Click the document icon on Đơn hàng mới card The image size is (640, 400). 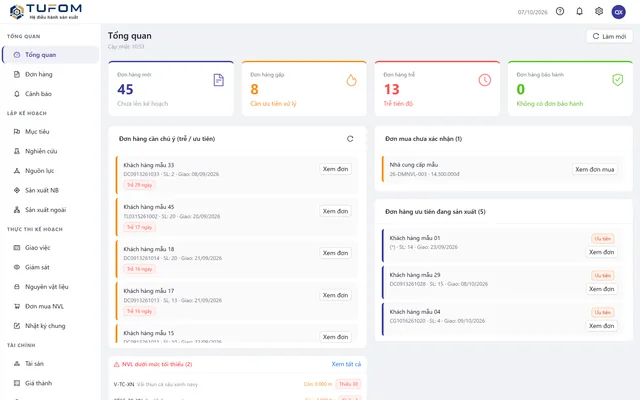tap(219, 80)
